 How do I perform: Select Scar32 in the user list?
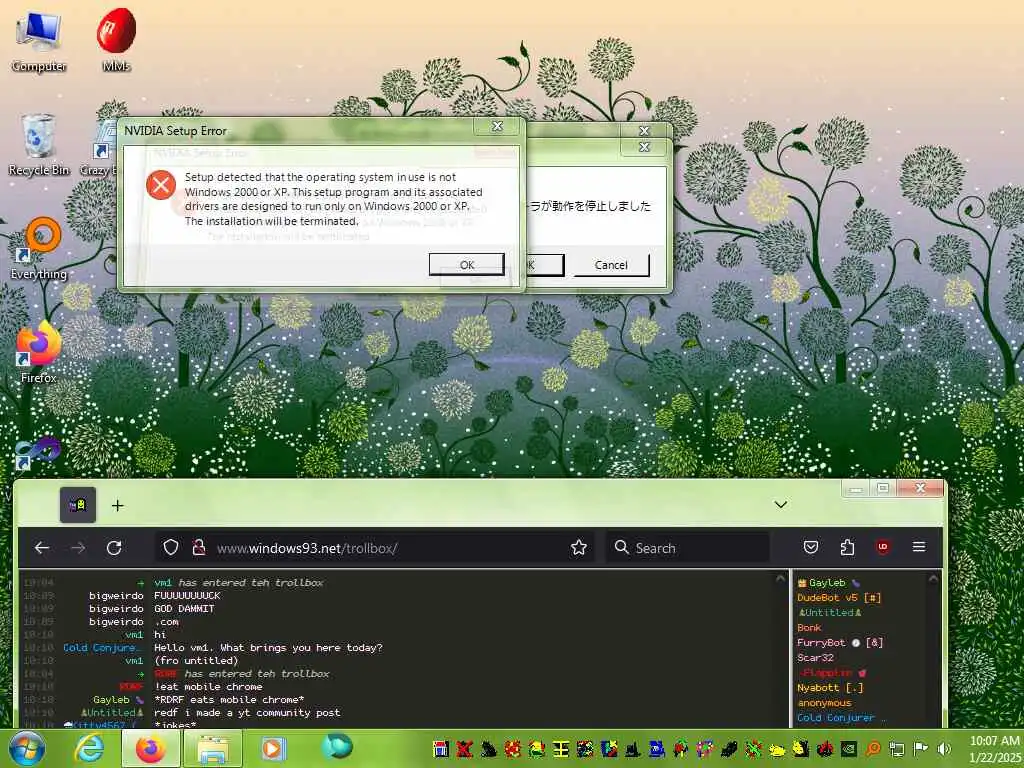815,658
